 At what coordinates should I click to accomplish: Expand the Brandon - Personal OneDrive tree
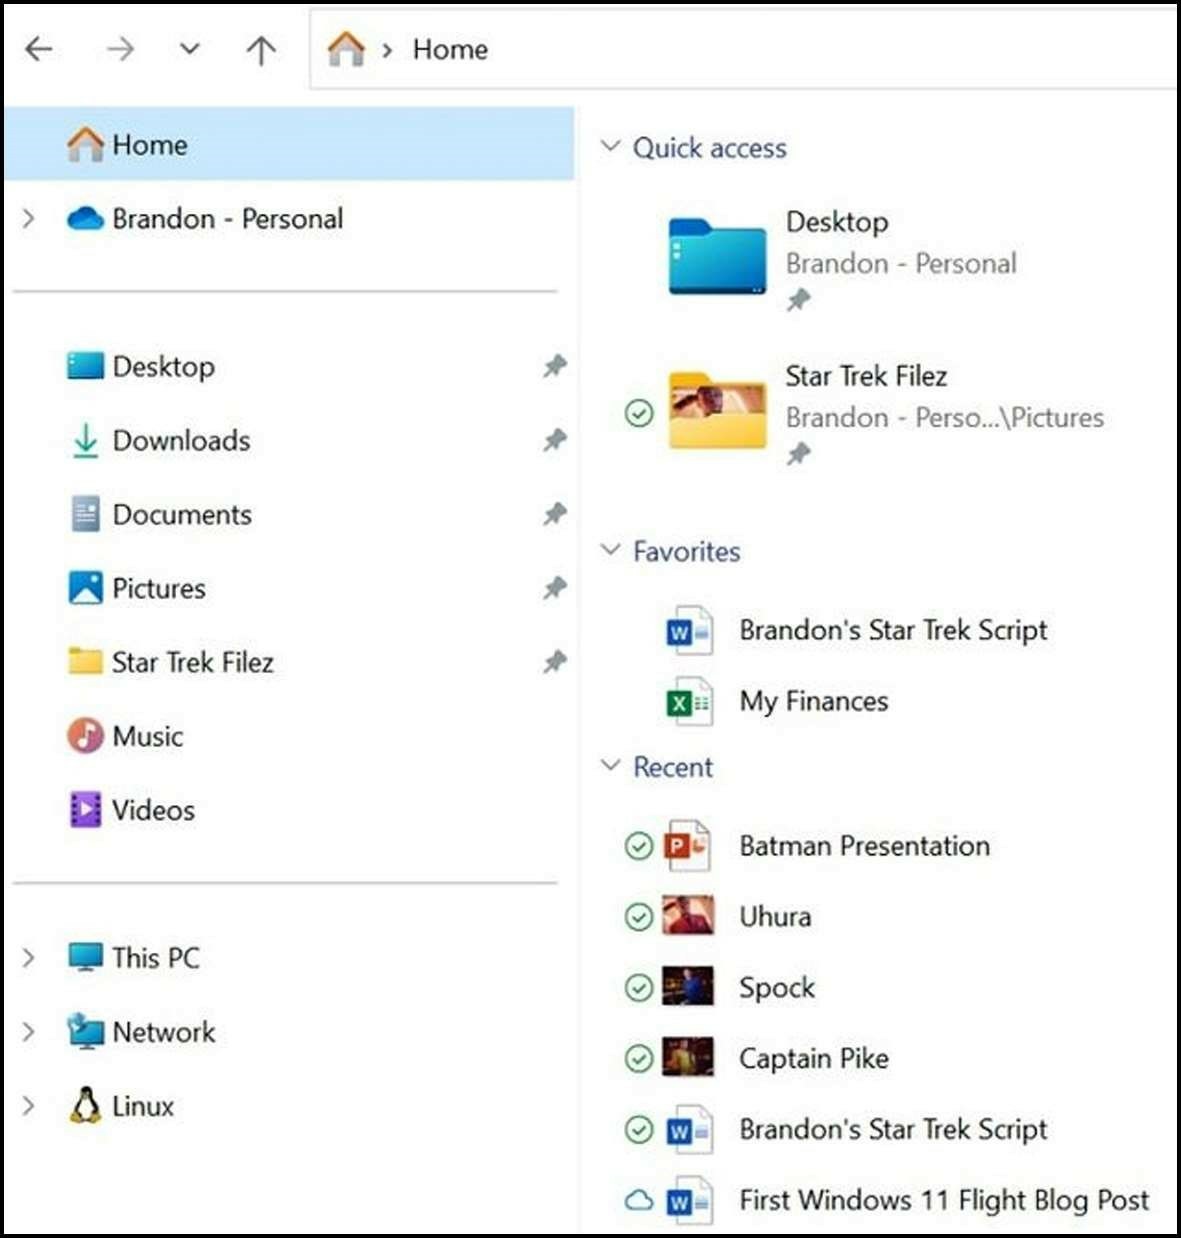click(x=29, y=219)
